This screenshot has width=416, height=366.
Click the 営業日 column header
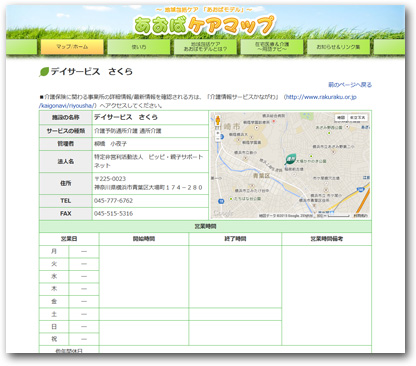pos(69,239)
